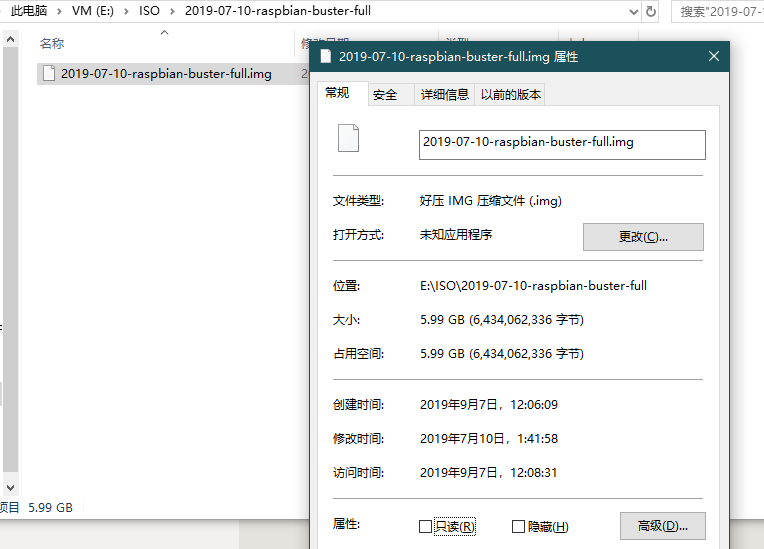Click the large file icon in properties dialog
This screenshot has width=764, height=549.
[348, 138]
